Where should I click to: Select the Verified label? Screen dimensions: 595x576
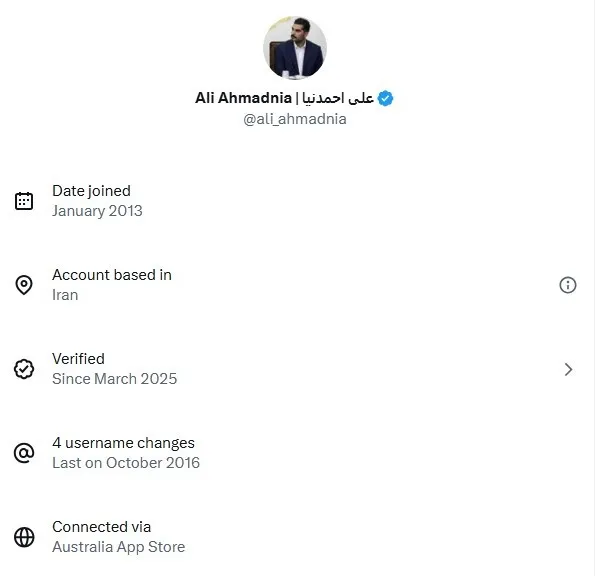tap(78, 359)
